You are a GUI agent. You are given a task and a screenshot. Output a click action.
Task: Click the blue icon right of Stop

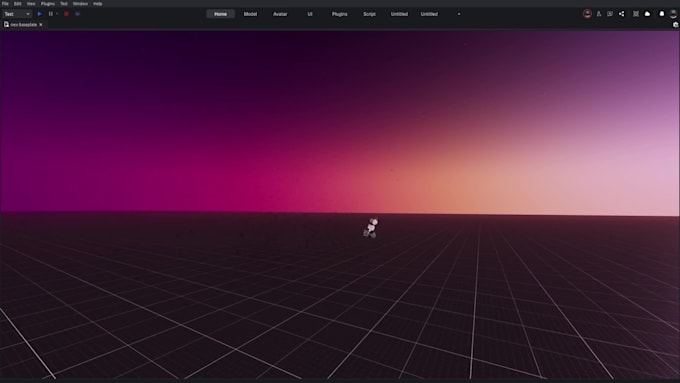click(78, 14)
